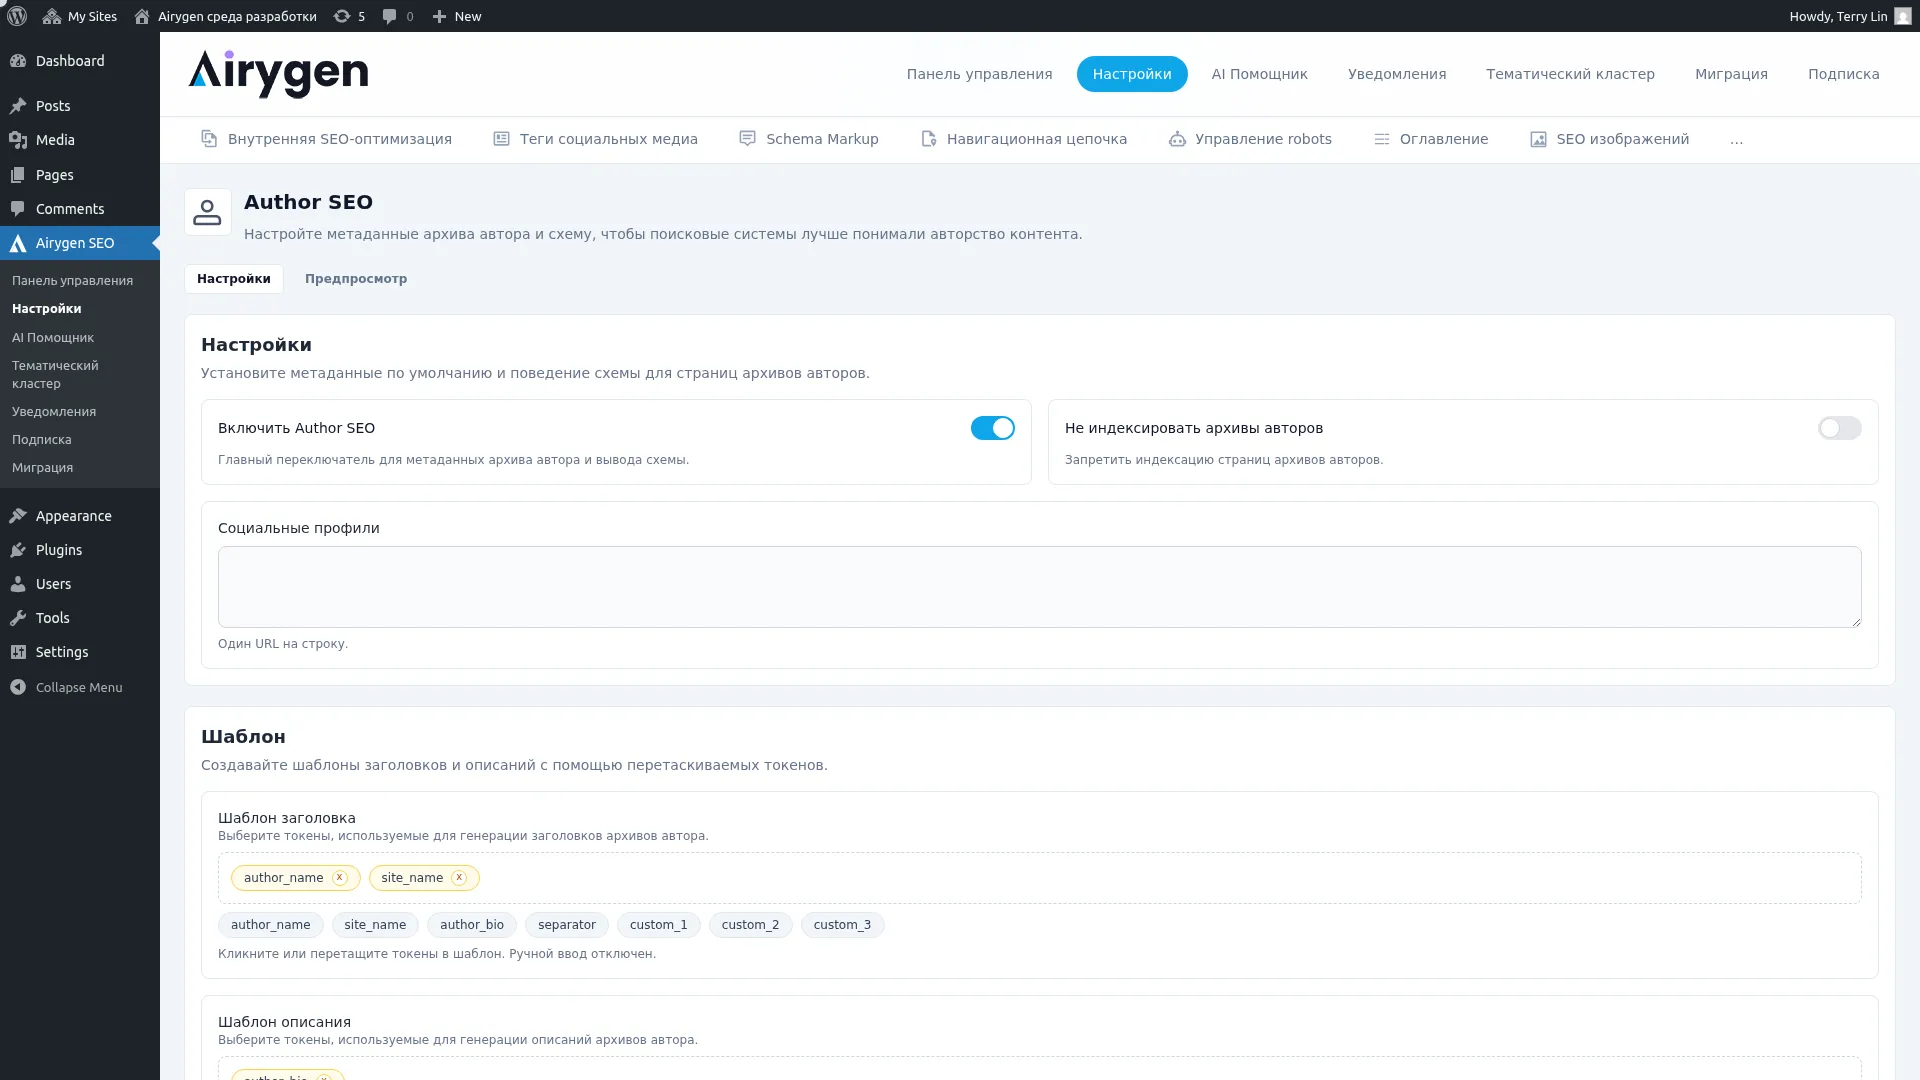This screenshot has width=1920, height=1080.
Task: Go to Posts in the sidebar
Action: coord(80,106)
